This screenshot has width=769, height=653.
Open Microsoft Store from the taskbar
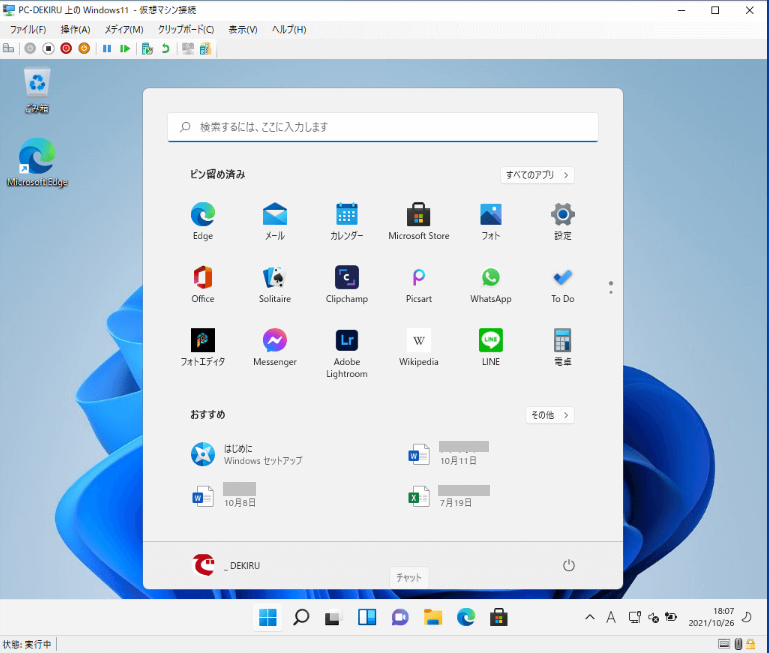pyautogui.click(x=499, y=617)
